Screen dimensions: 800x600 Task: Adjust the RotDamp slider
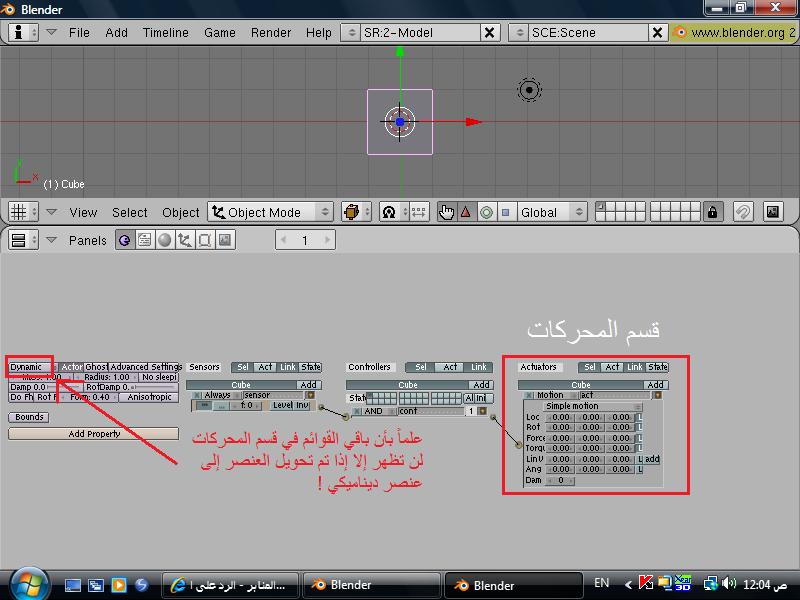(131, 387)
